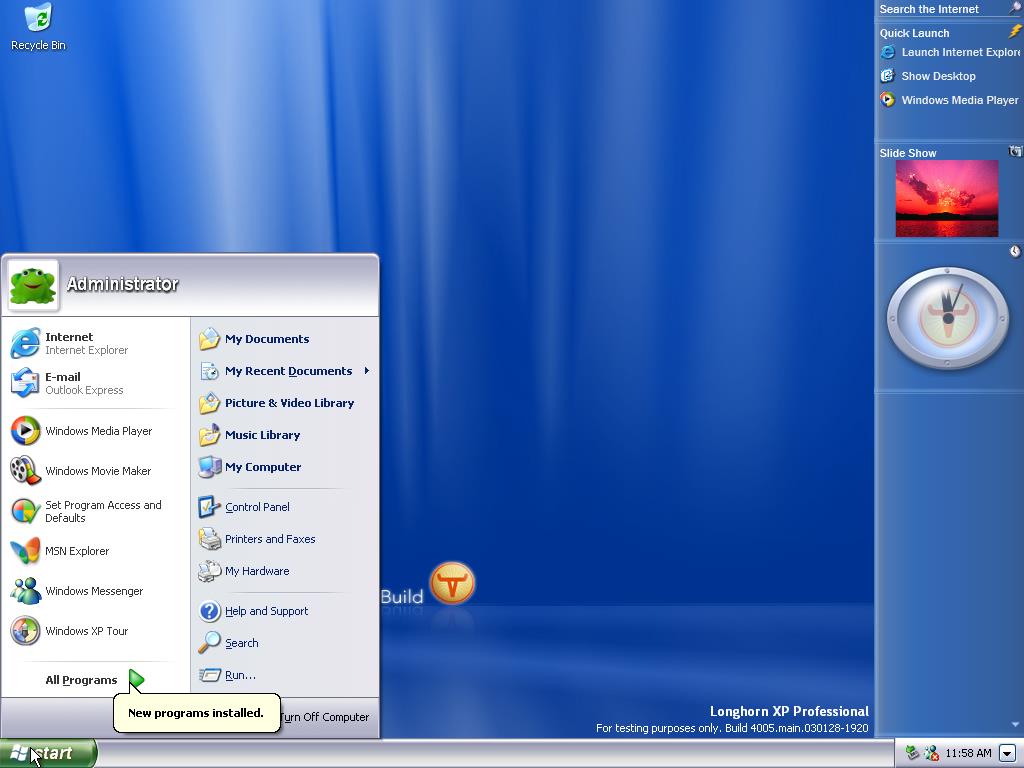Click Windows Media Player in sidebar Quick Launch

(949, 100)
